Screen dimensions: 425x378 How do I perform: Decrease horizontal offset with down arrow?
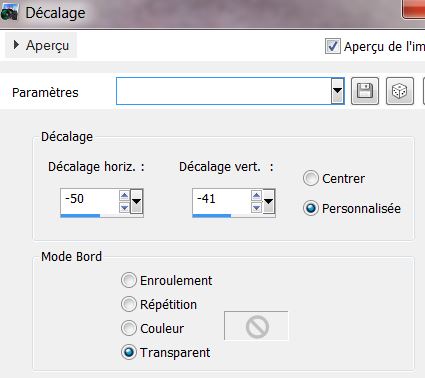pos(124,208)
